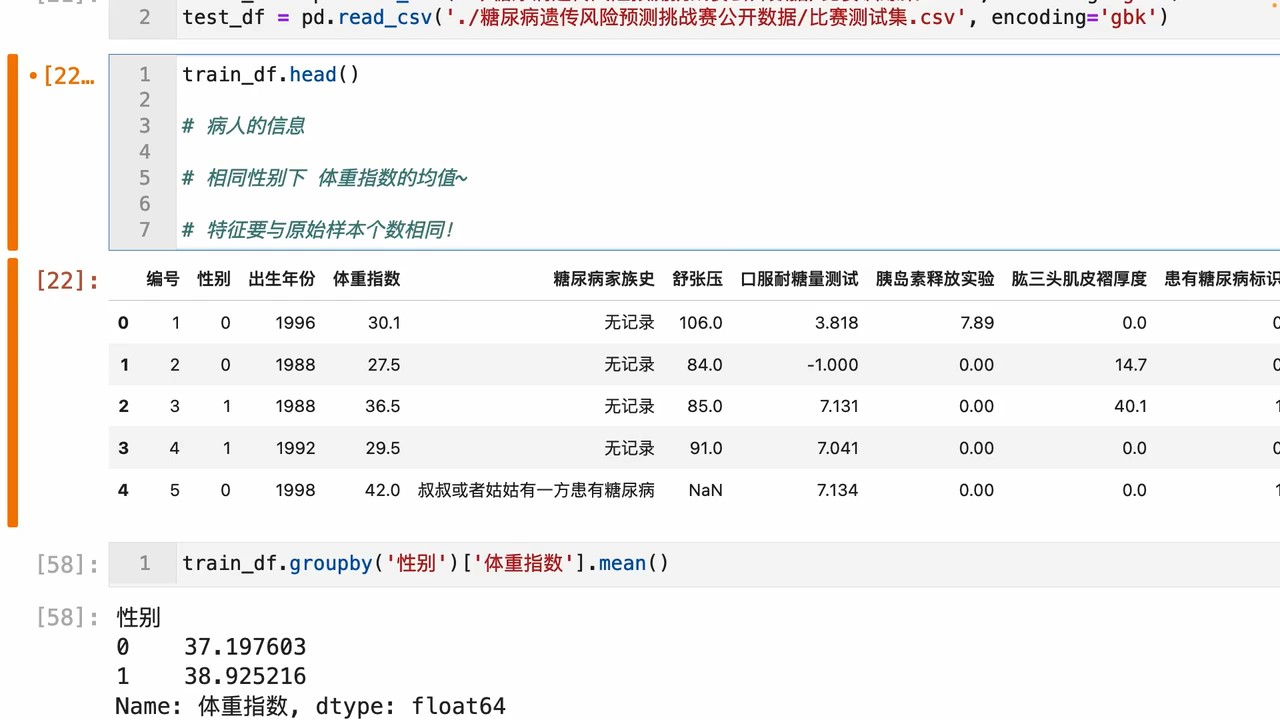The height and width of the screenshot is (720, 1280).
Task: Click the birth year 1992
Action: point(296,448)
